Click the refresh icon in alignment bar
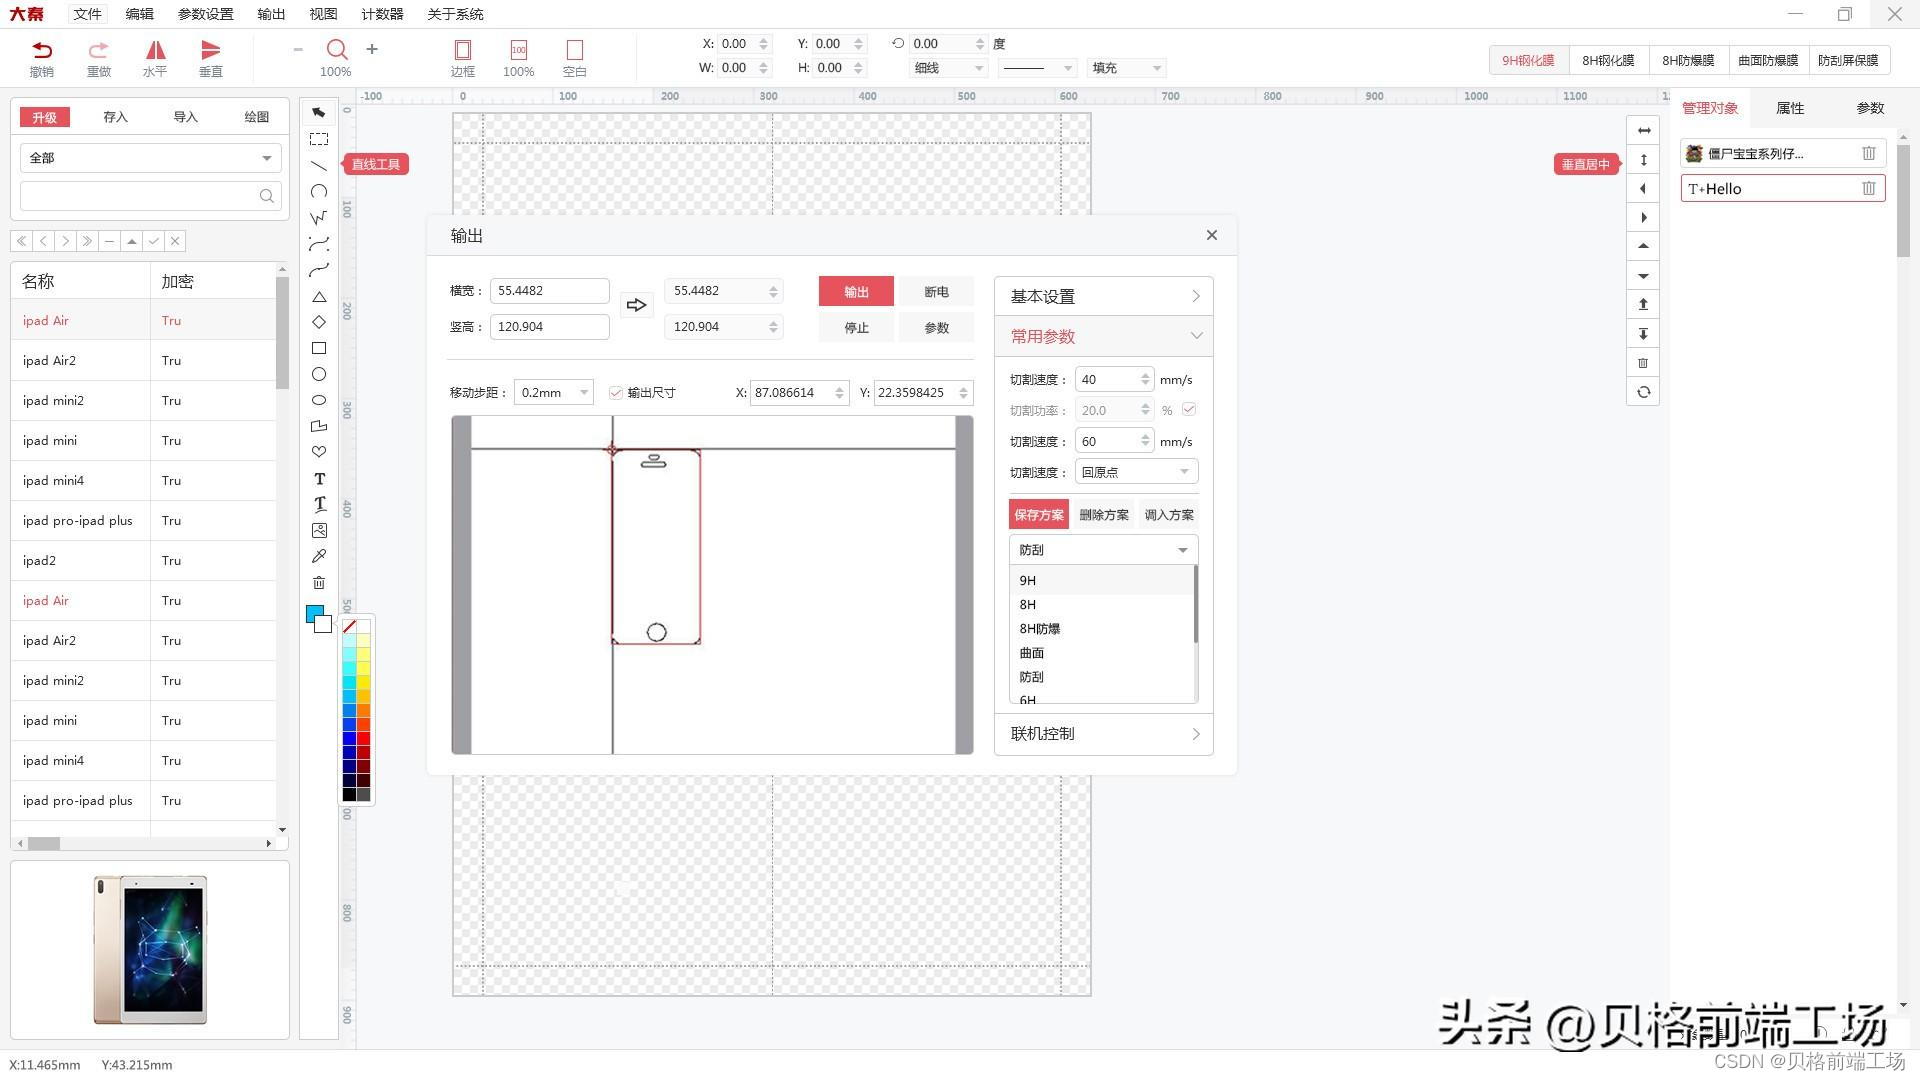Viewport: 1920px width, 1080px height. click(1643, 392)
